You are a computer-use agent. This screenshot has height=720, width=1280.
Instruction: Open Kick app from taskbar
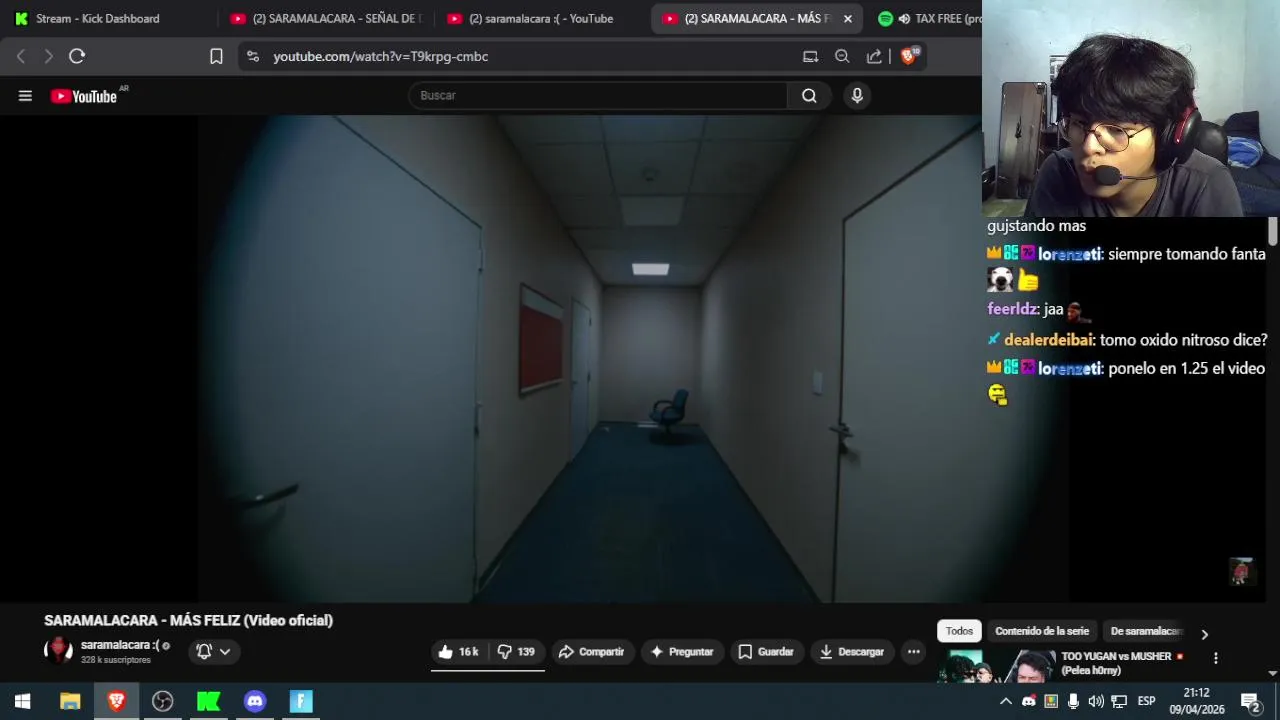pyautogui.click(x=208, y=701)
